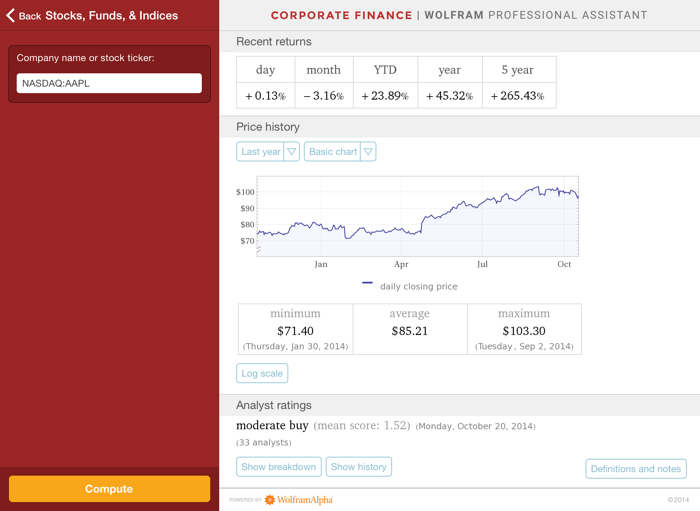Click the price history chart
Screen dimensions: 700x511
[x=417, y=216]
